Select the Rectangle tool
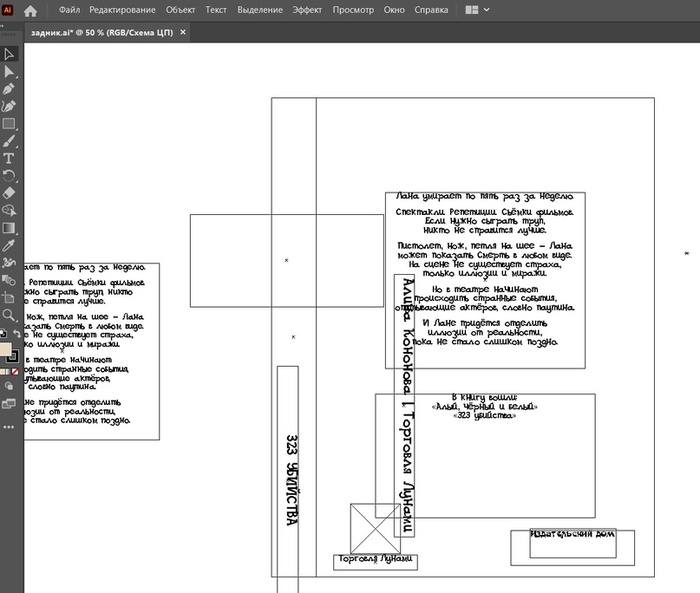This screenshot has height=593, width=700. 8,124
